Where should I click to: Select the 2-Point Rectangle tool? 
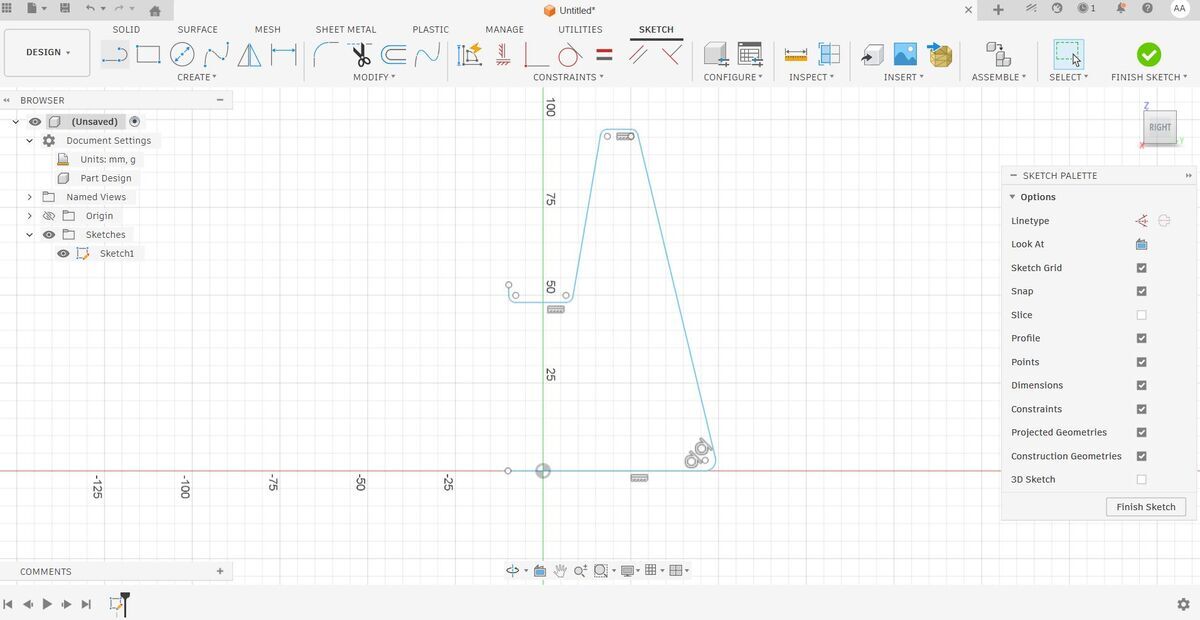148,54
